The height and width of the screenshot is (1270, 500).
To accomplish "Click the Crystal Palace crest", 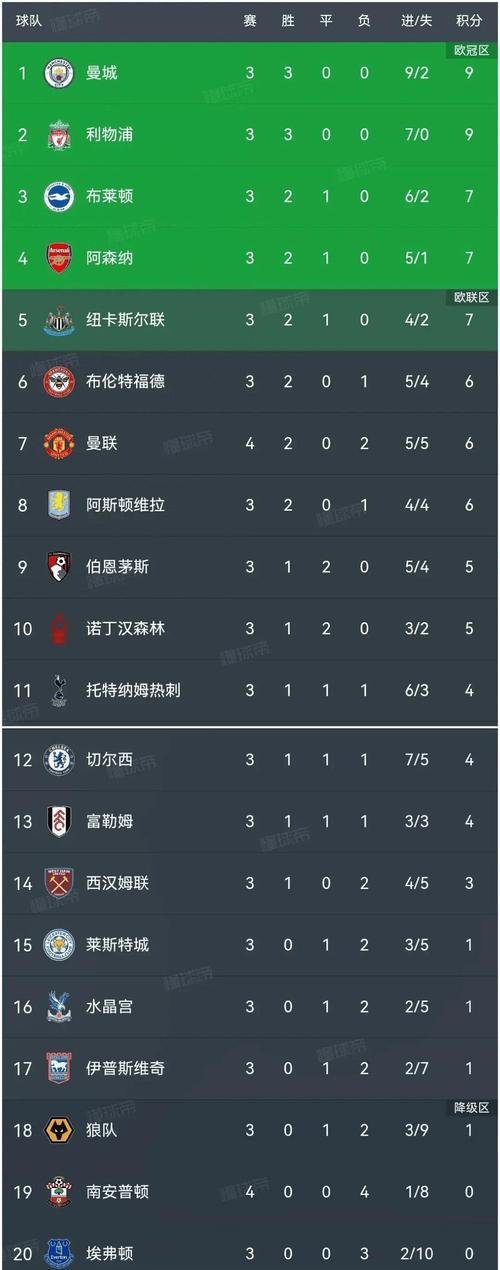I will point(59,1007).
